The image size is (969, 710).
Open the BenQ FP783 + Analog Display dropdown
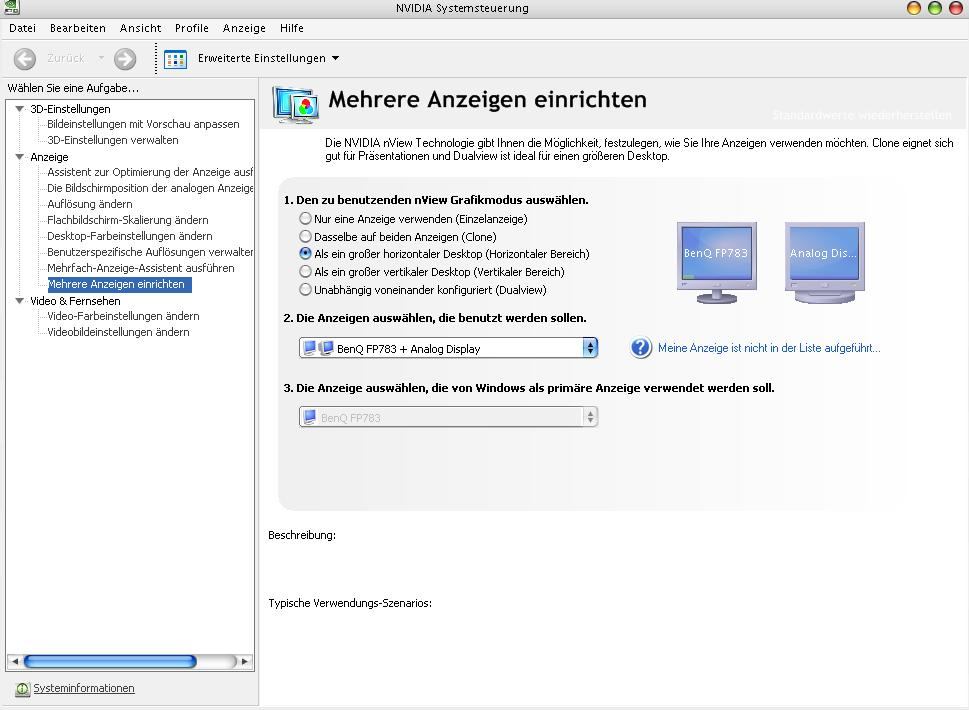coord(449,348)
